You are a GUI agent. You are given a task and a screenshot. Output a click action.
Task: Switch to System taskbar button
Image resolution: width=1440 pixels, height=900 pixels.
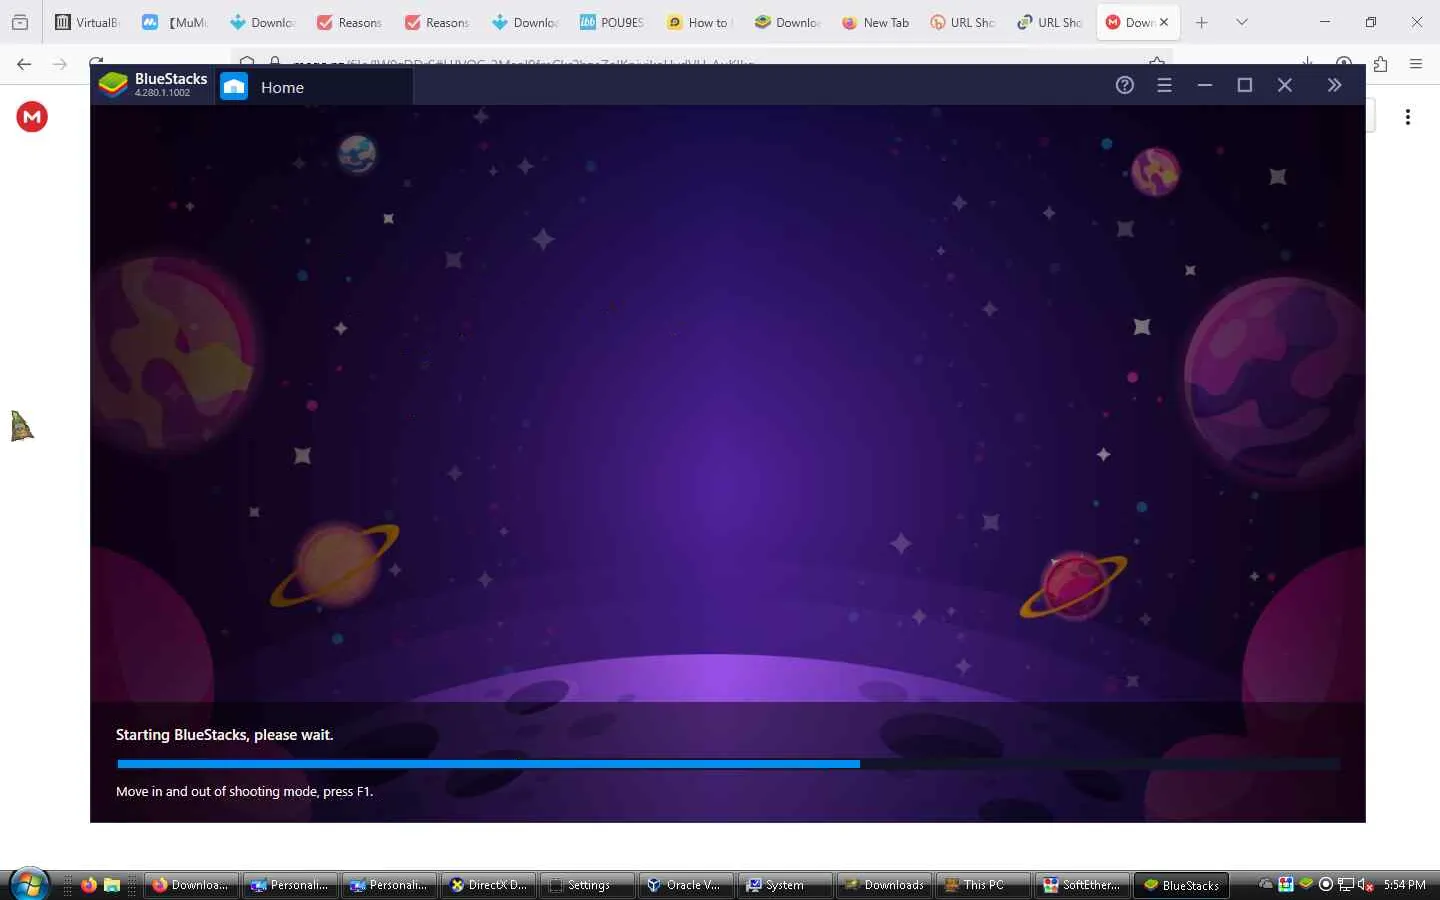[x=785, y=885]
